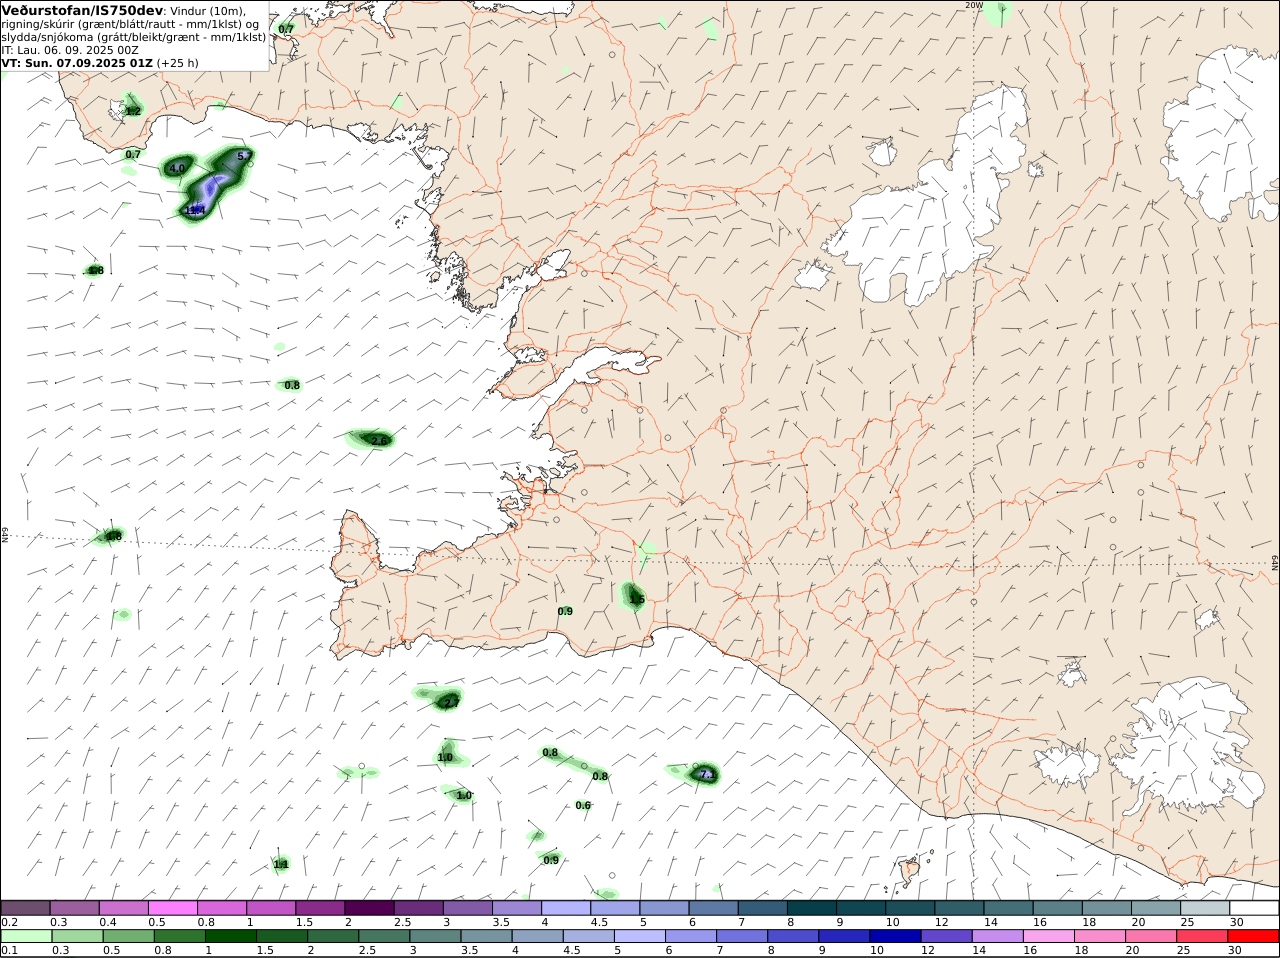This screenshot has width=1280, height=958.
Task: Click the 1.2 precipitation value near northwest coast
Action: tap(133, 111)
